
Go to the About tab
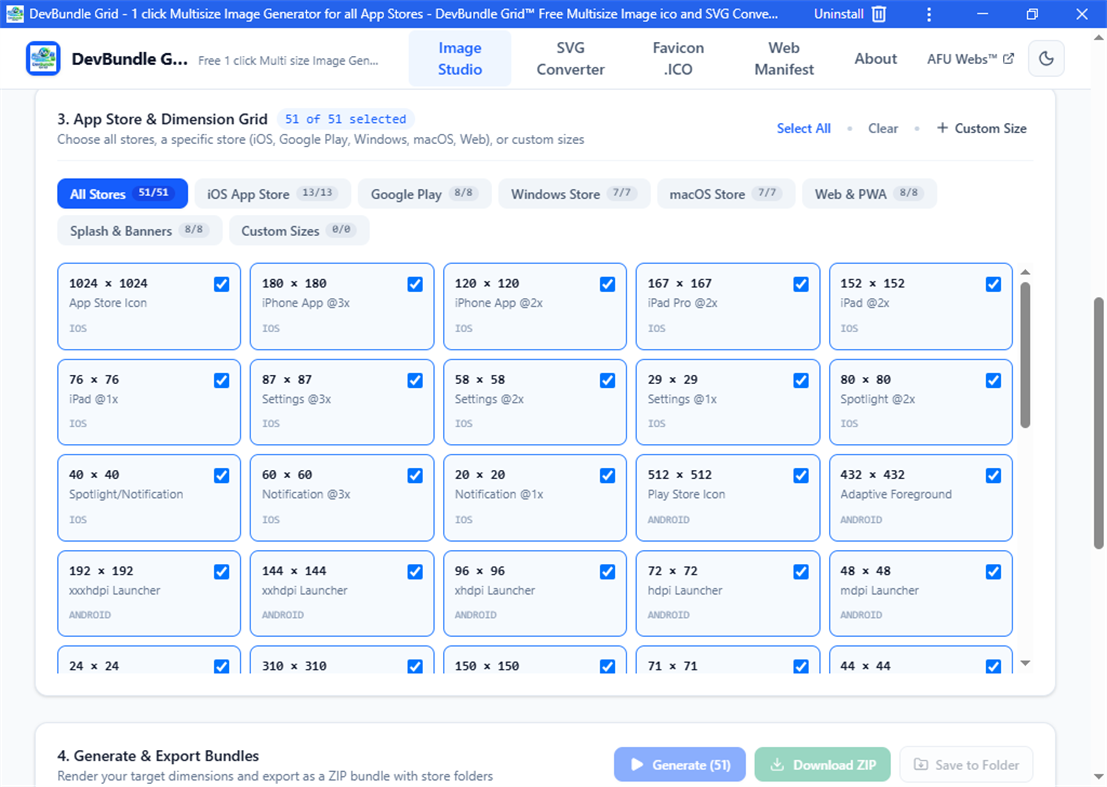pyautogui.click(x=875, y=59)
